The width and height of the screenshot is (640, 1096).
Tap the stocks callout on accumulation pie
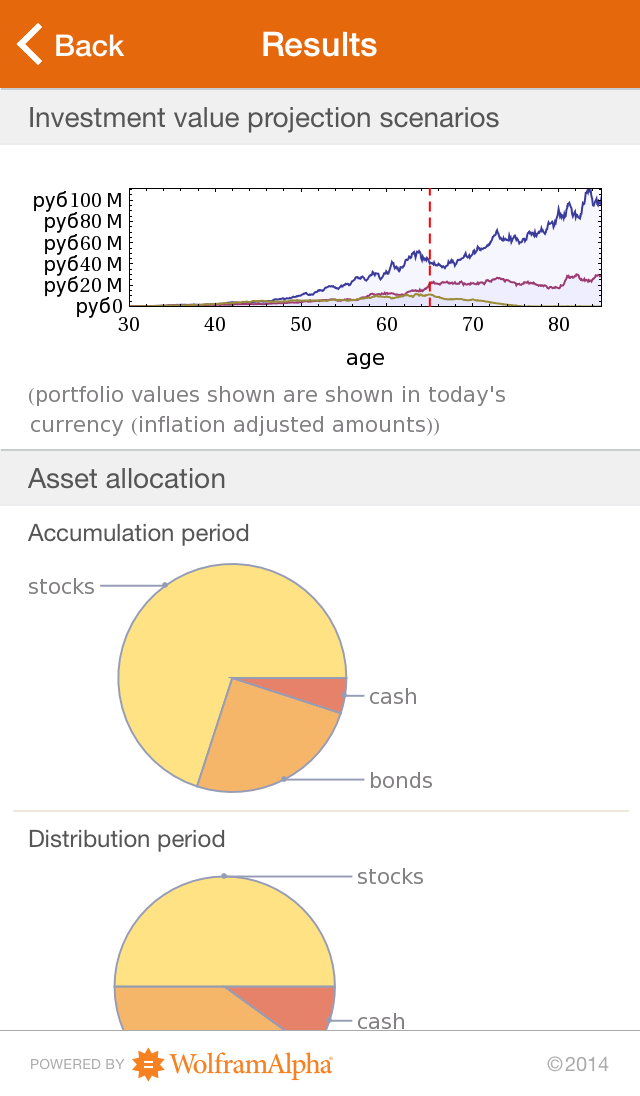click(60, 586)
